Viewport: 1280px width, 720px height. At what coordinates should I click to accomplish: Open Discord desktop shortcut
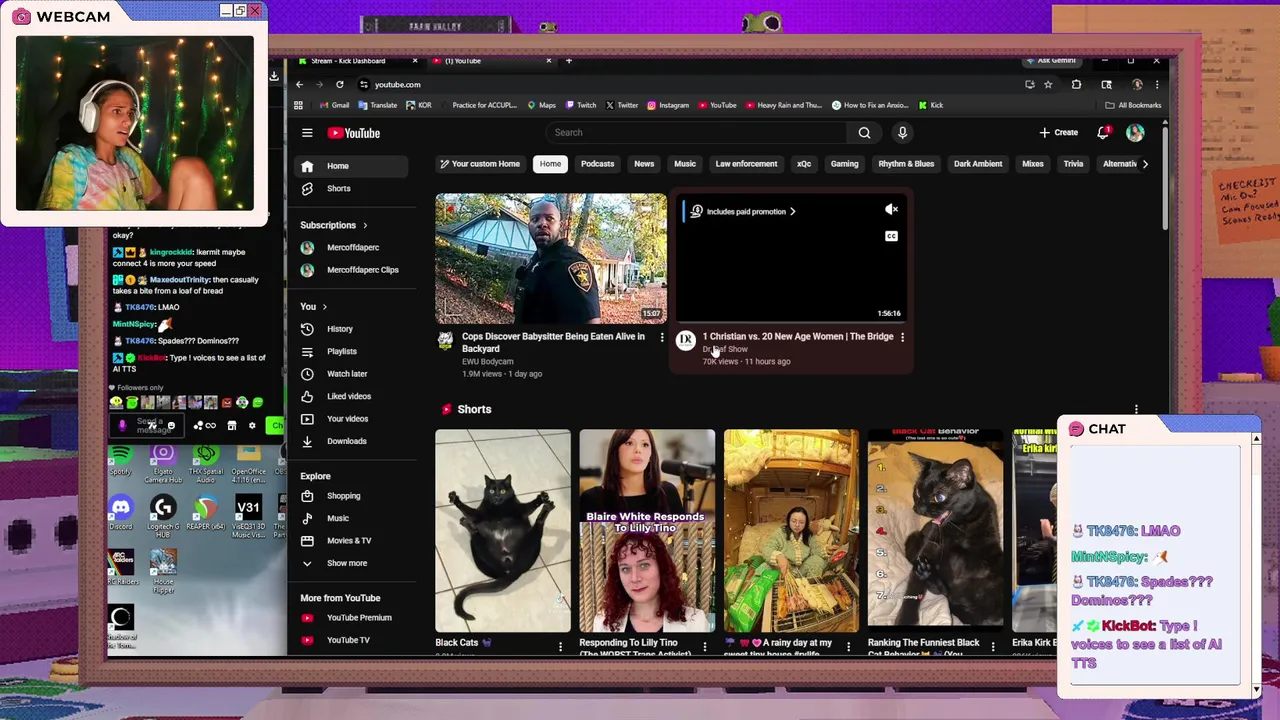[121, 512]
